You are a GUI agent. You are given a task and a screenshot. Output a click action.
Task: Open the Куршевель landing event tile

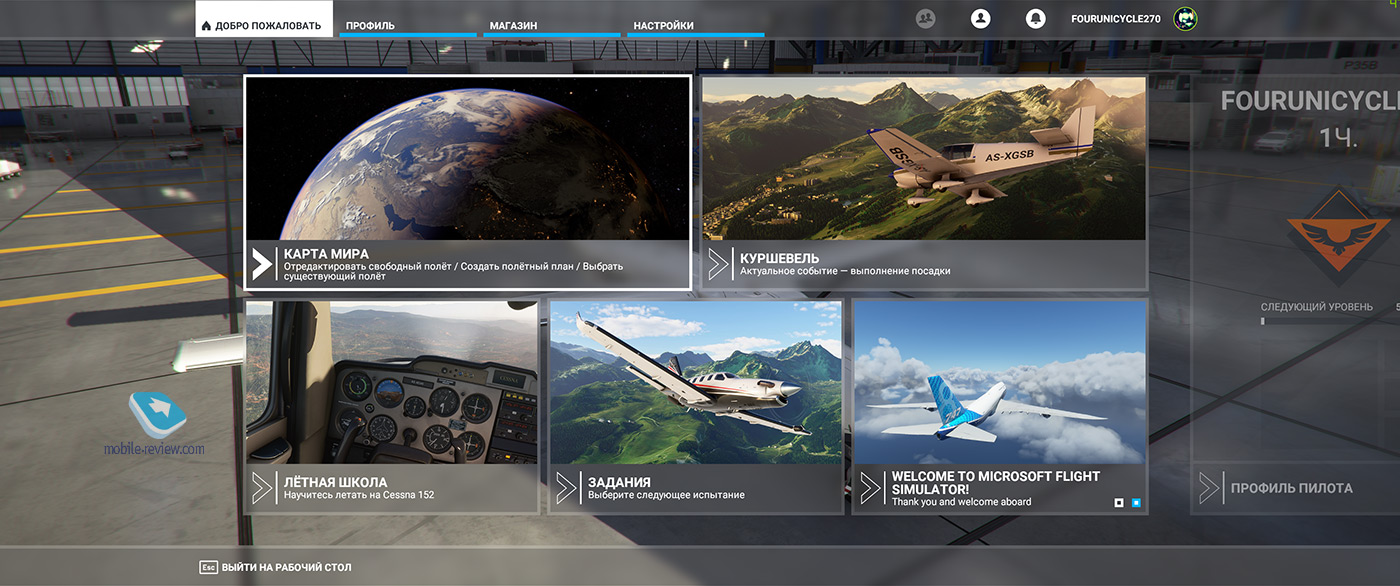tap(924, 182)
